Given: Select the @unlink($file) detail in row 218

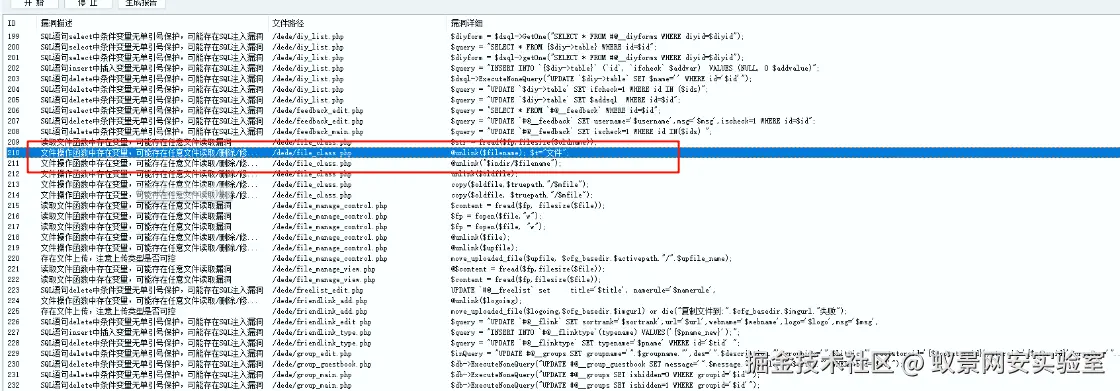Looking at the screenshot, I should click(480, 237).
